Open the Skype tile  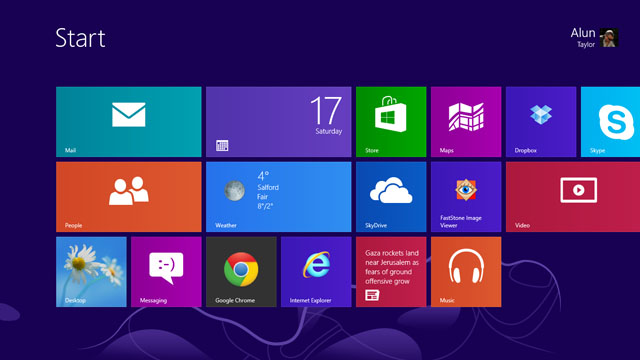point(611,122)
